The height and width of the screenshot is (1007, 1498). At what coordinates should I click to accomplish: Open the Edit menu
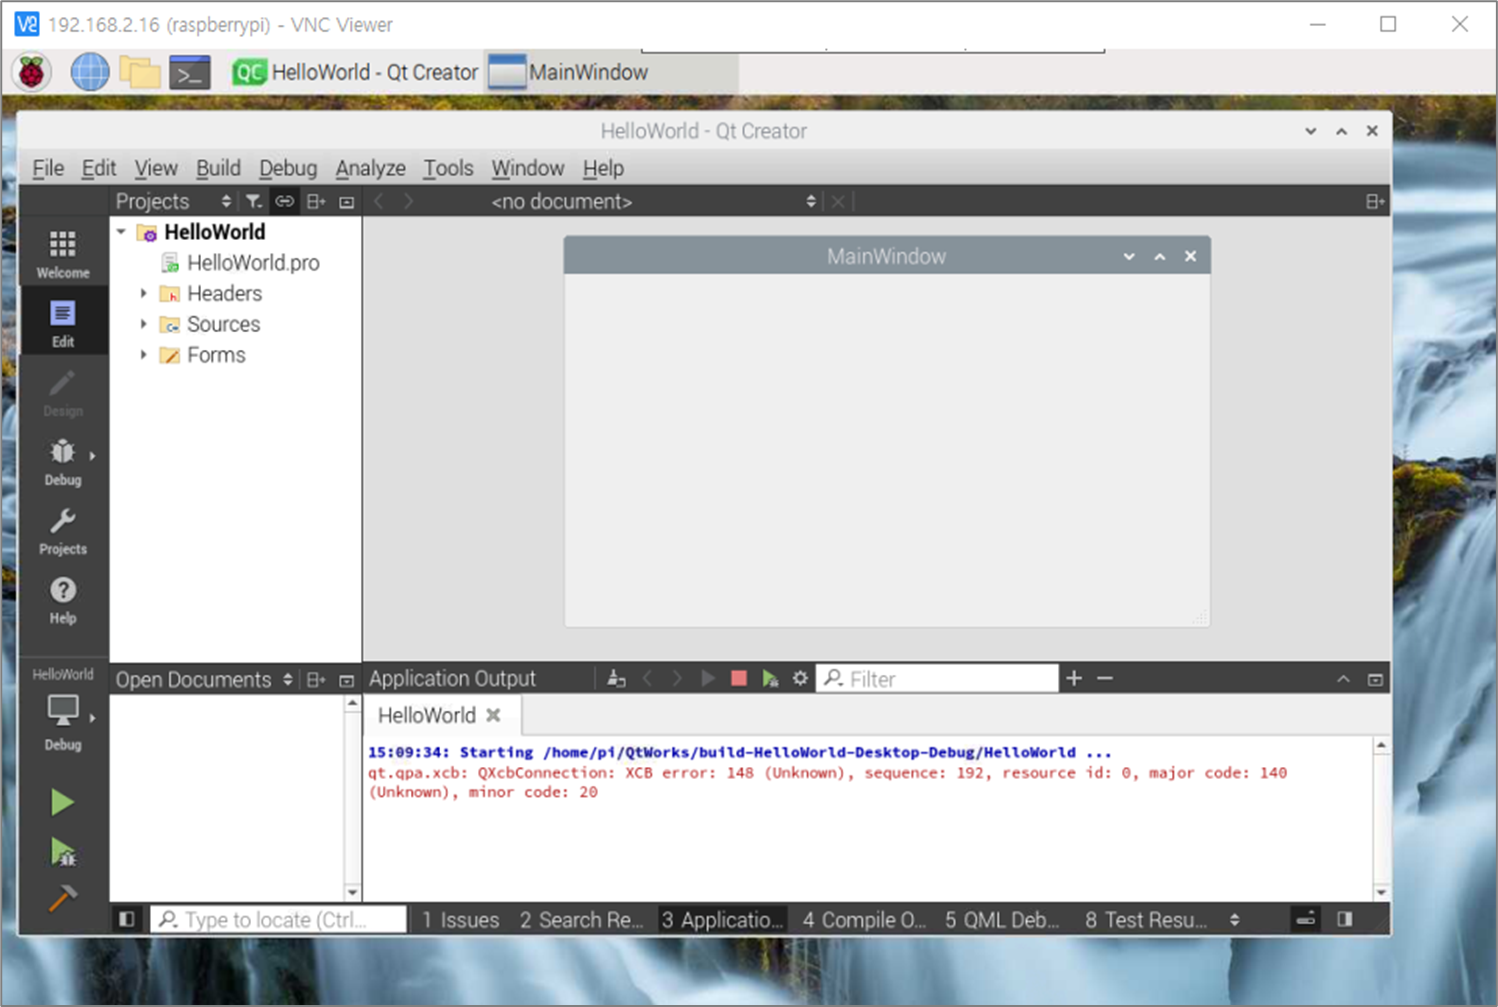(x=98, y=168)
